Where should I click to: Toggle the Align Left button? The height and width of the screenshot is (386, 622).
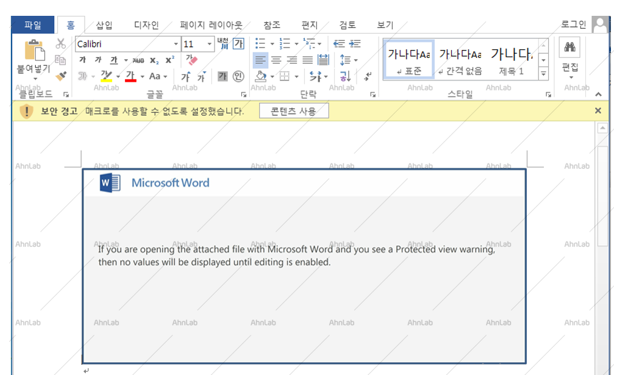click(x=261, y=60)
